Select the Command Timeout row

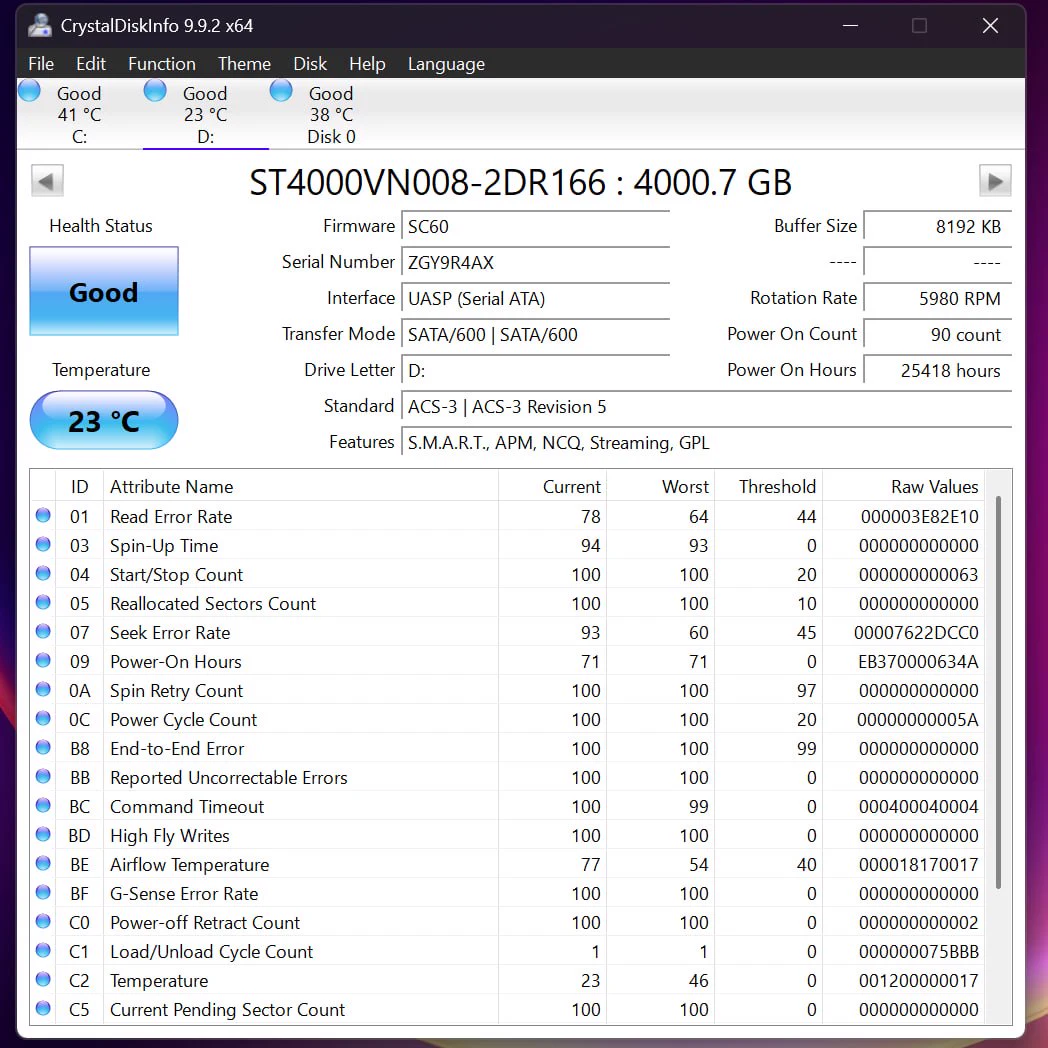point(508,807)
